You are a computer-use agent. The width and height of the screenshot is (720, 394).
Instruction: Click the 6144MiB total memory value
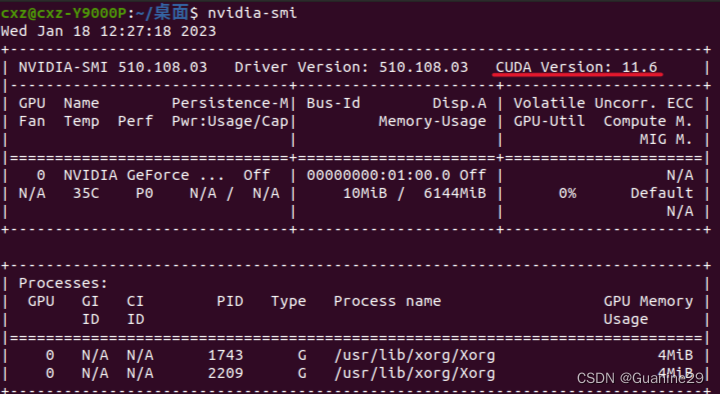pyautogui.click(x=455, y=193)
